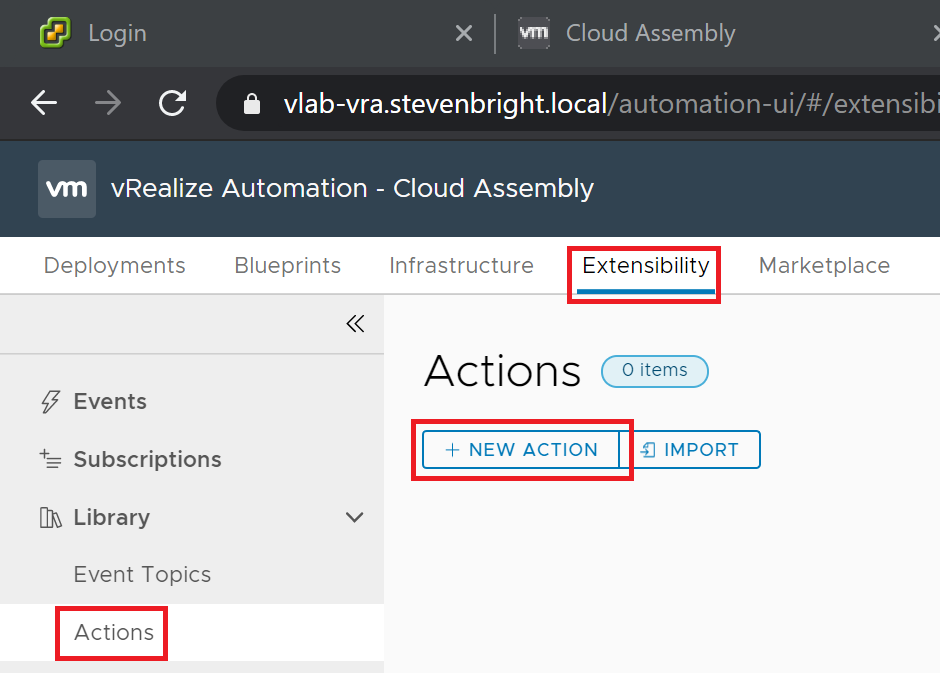Viewport: 940px width, 673px height.
Task: Collapse the Library section chevron
Action: pyautogui.click(x=354, y=517)
